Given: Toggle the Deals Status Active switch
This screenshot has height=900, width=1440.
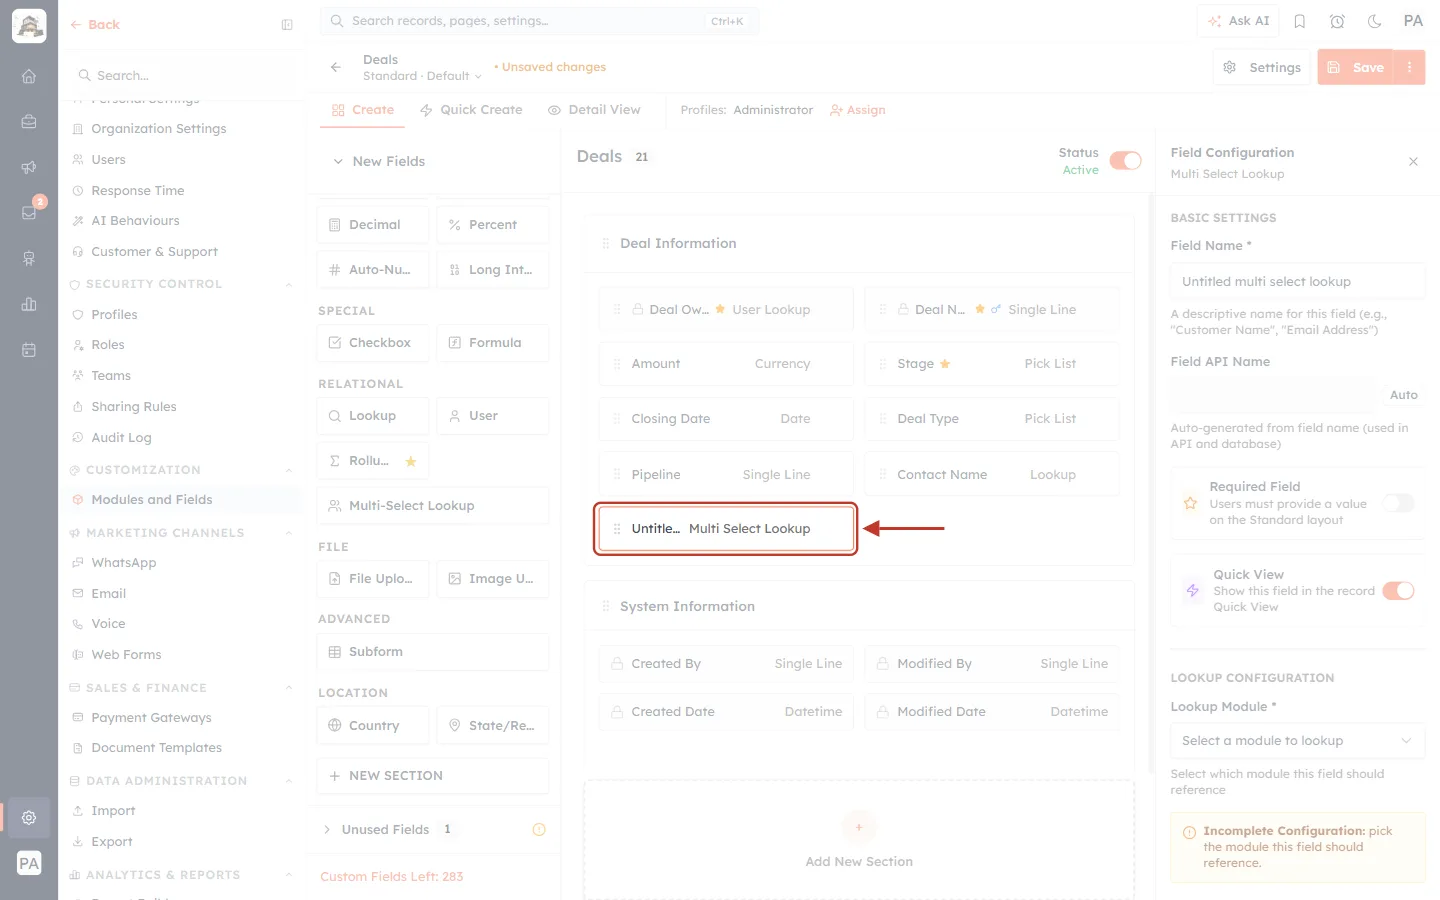Looking at the screenshot, I should tap(1126, 161).
